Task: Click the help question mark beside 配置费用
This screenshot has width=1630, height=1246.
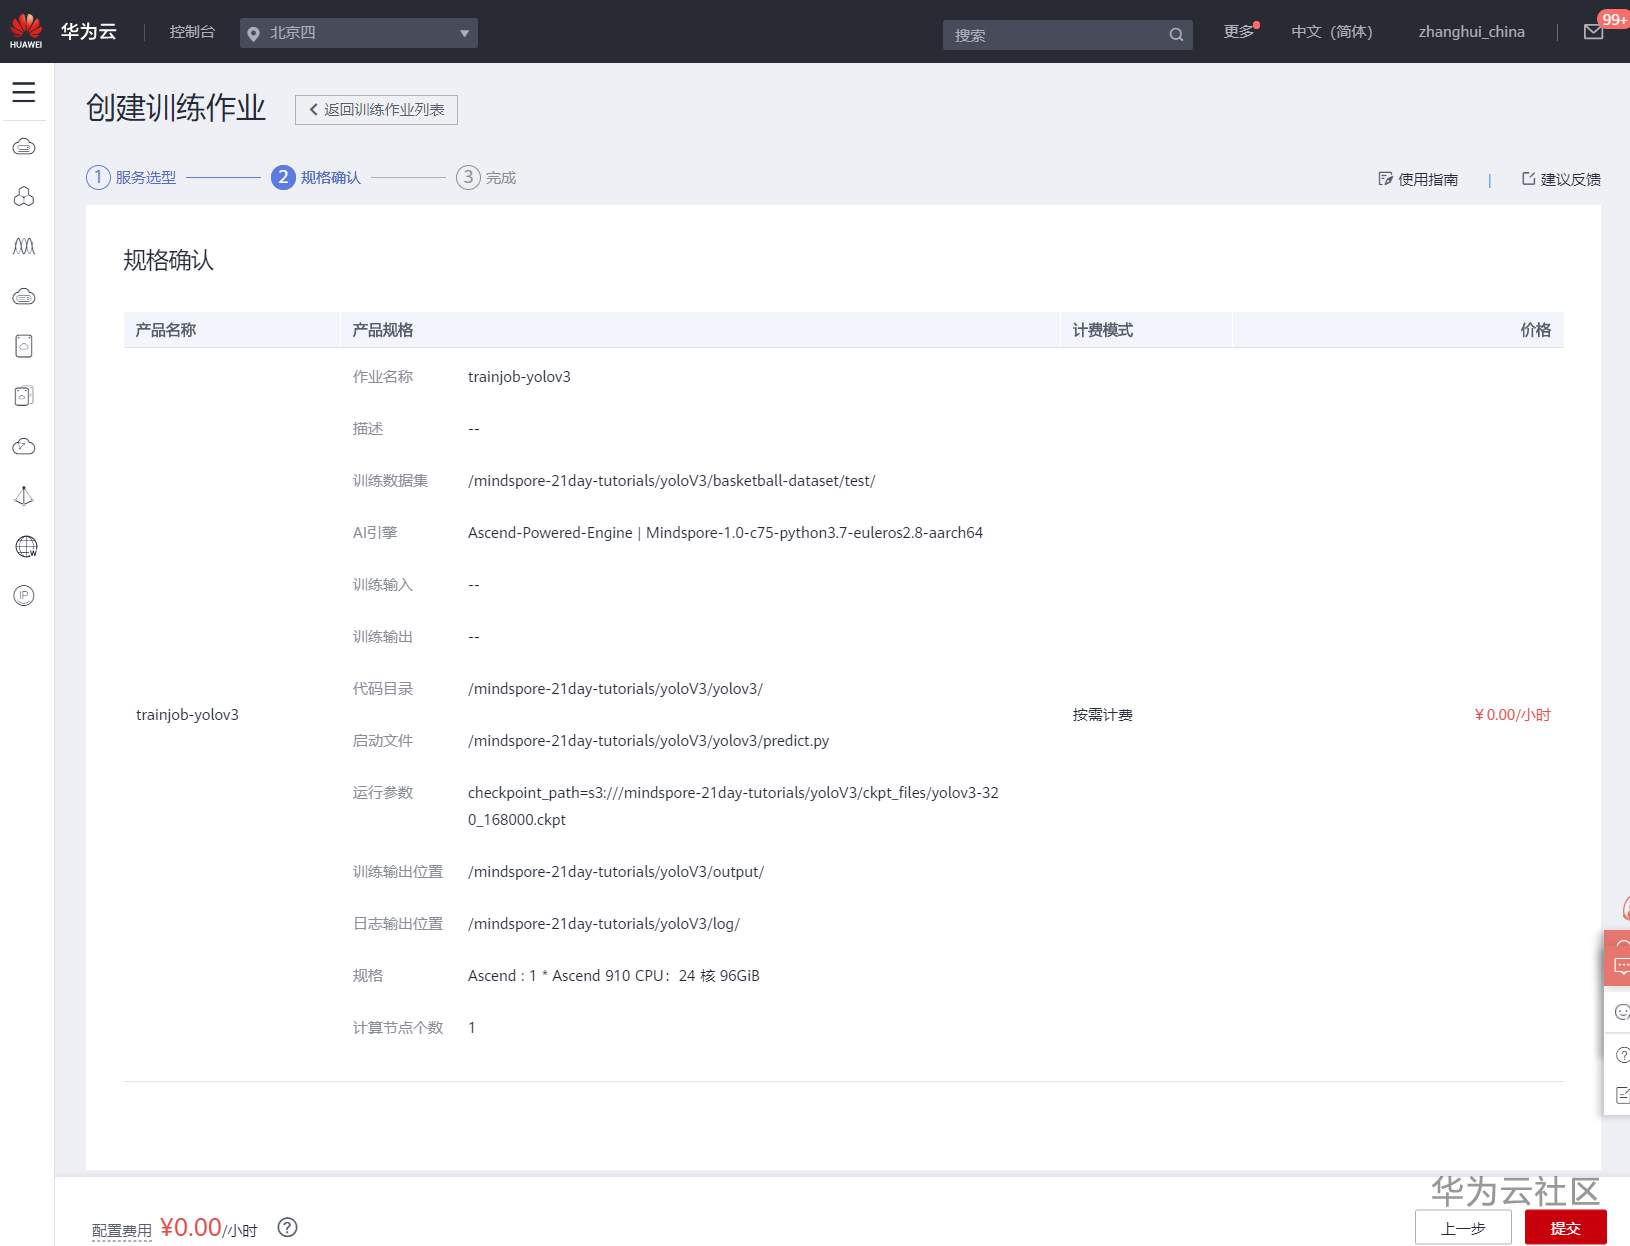Action: click(287, 1227)
